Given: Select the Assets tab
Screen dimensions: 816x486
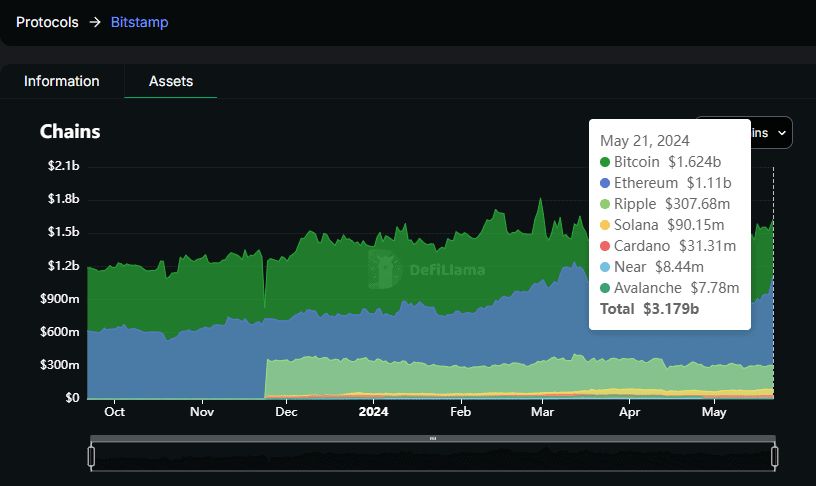Looking at the screenshot, I should tap(171, 81).
